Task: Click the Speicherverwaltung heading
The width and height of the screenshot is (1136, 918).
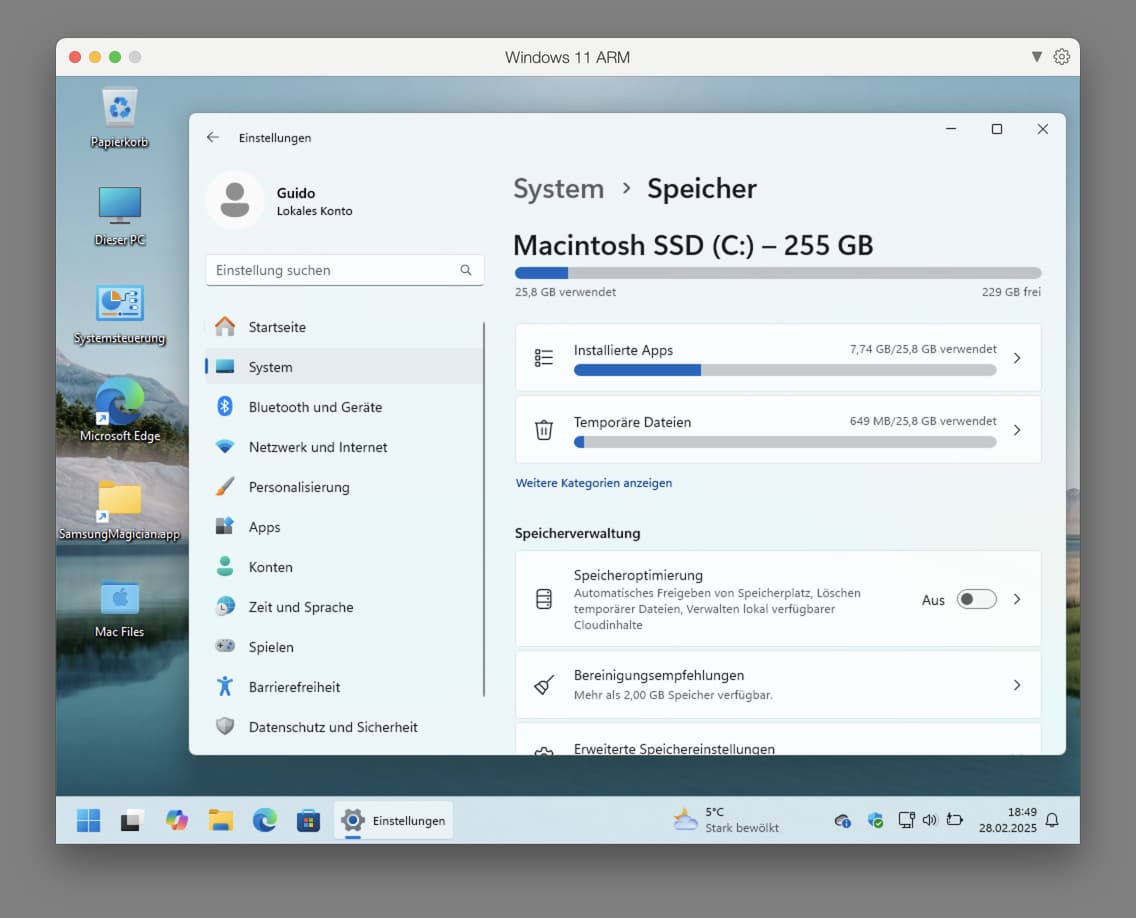Action: [x=577, y=533]
